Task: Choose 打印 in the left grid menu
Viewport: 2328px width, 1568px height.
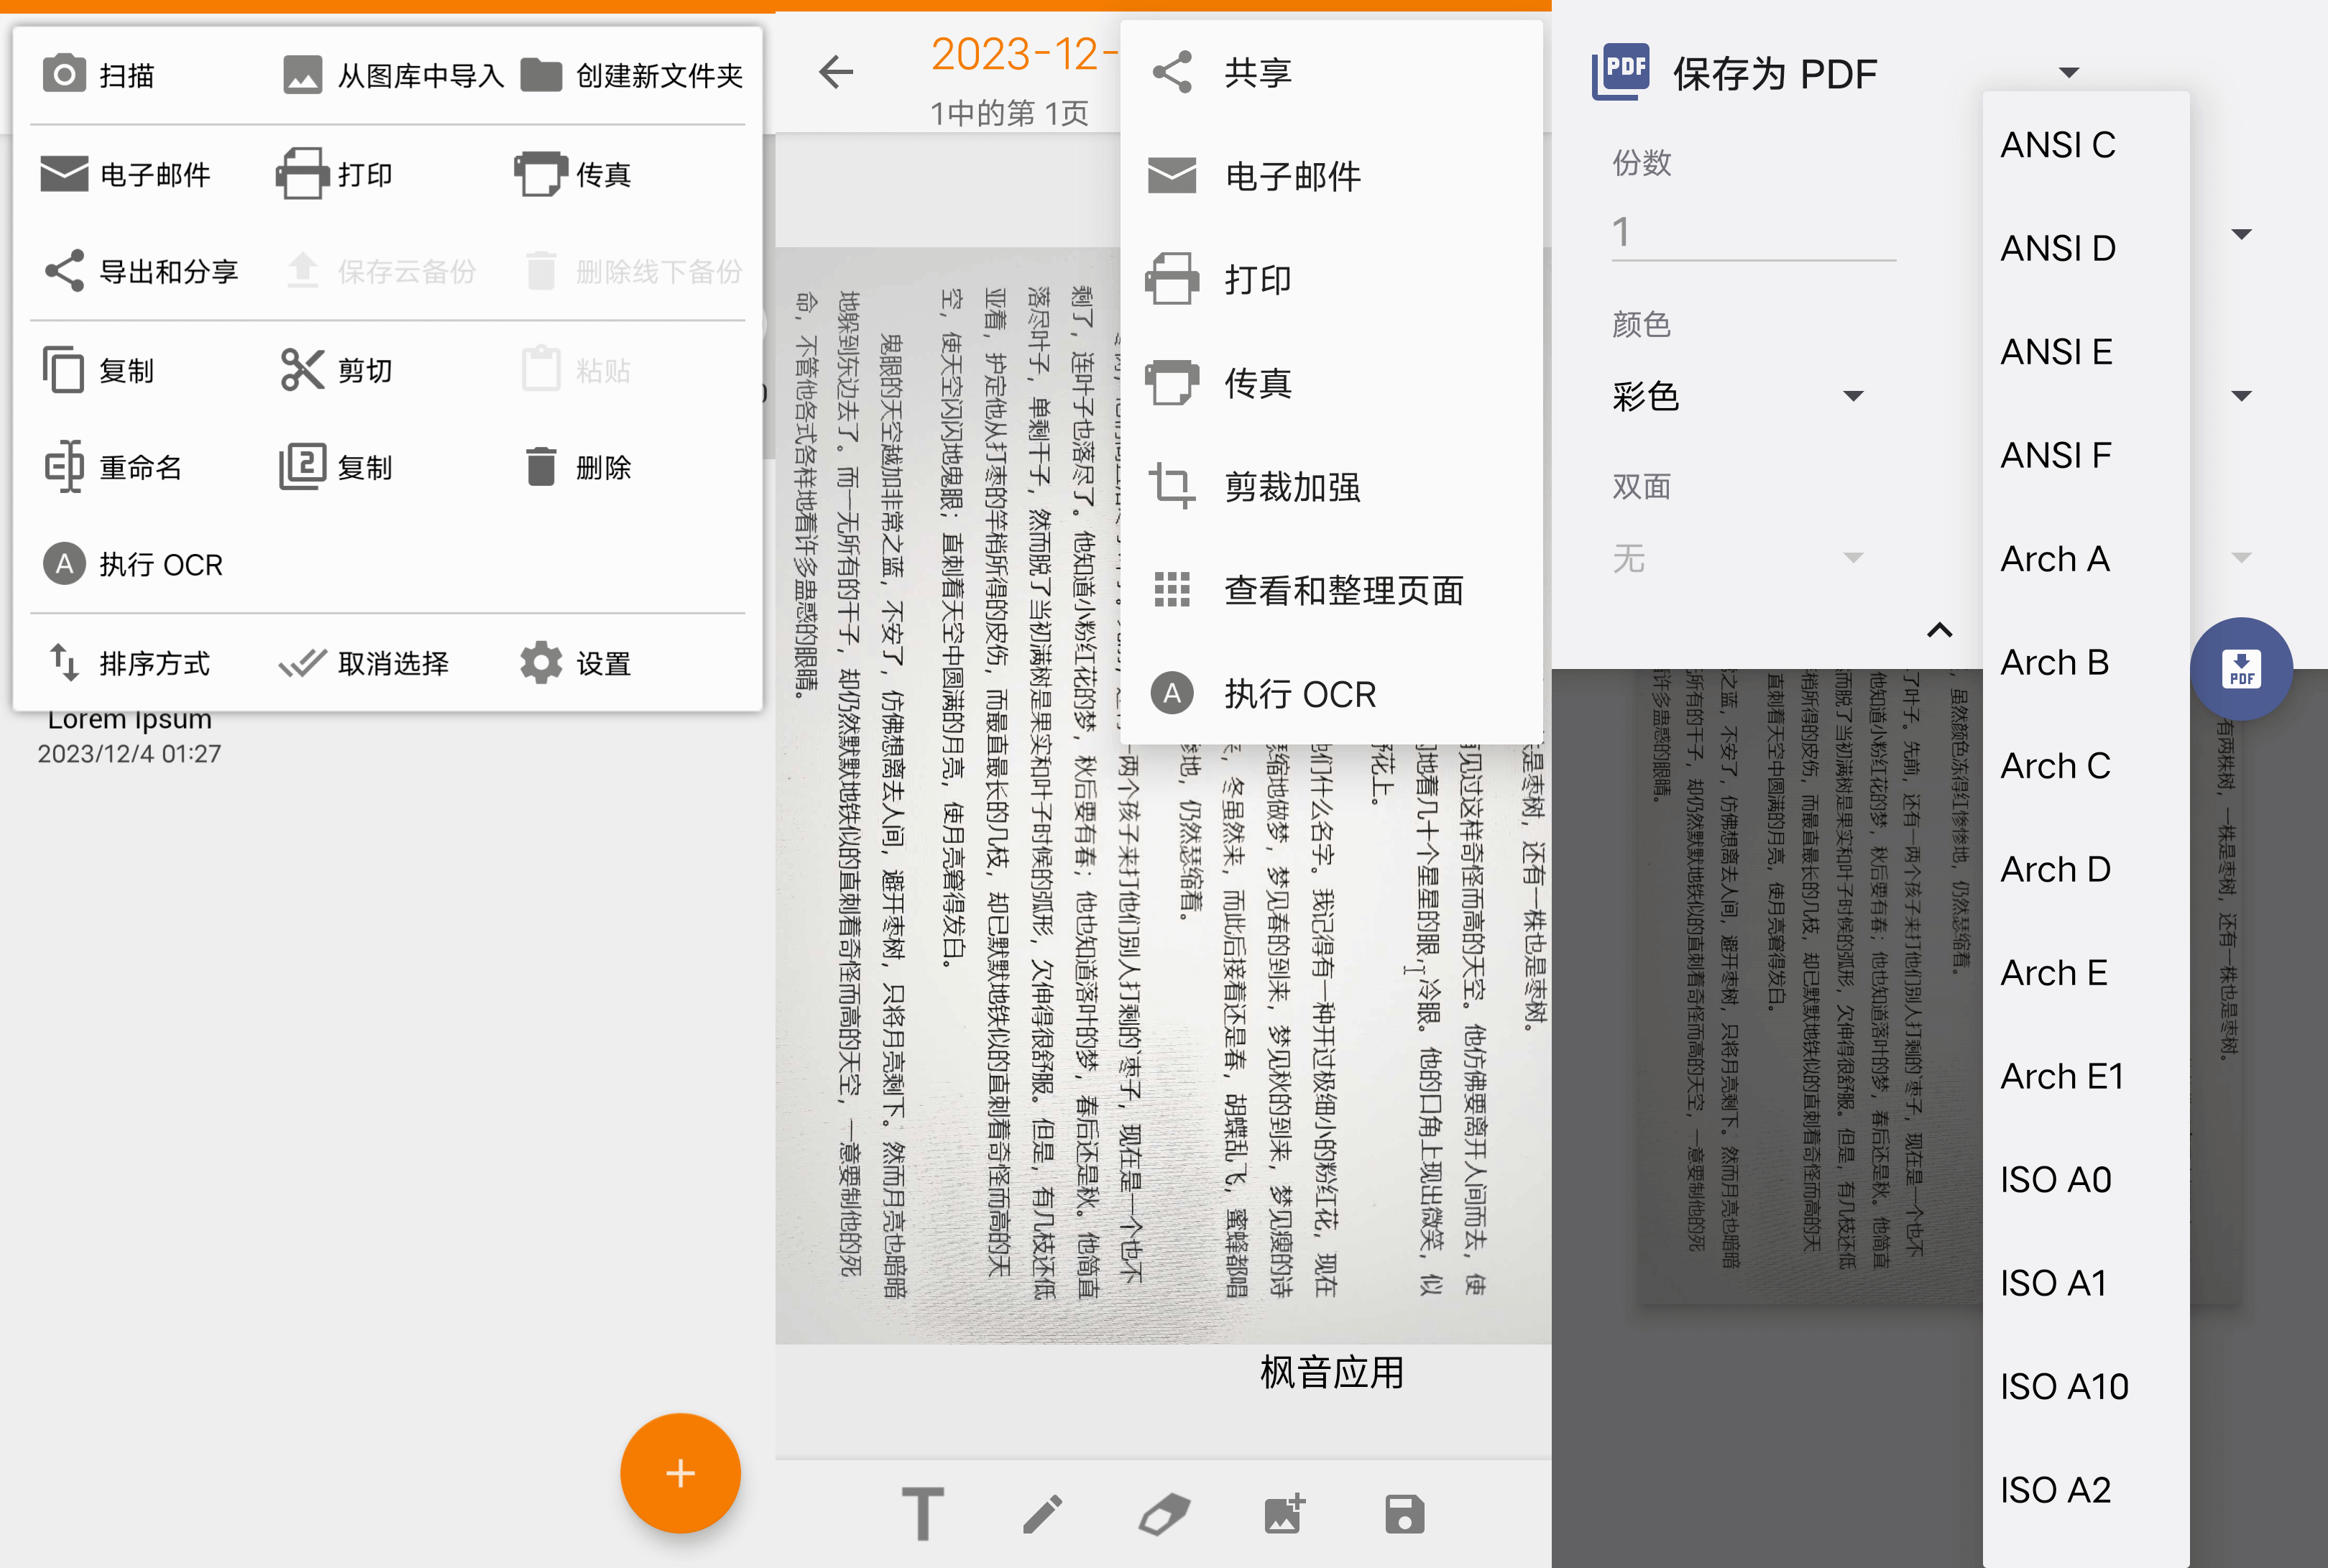Action: tap(335, 174)
